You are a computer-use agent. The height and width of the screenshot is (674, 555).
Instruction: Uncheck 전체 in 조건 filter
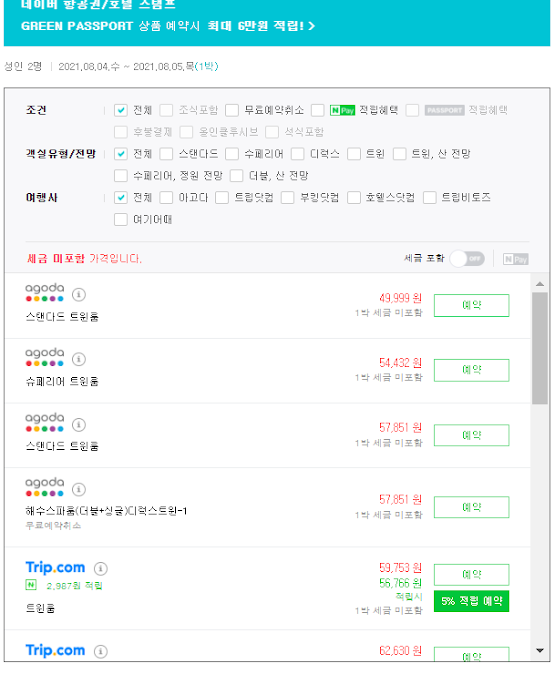pos(121,110)
